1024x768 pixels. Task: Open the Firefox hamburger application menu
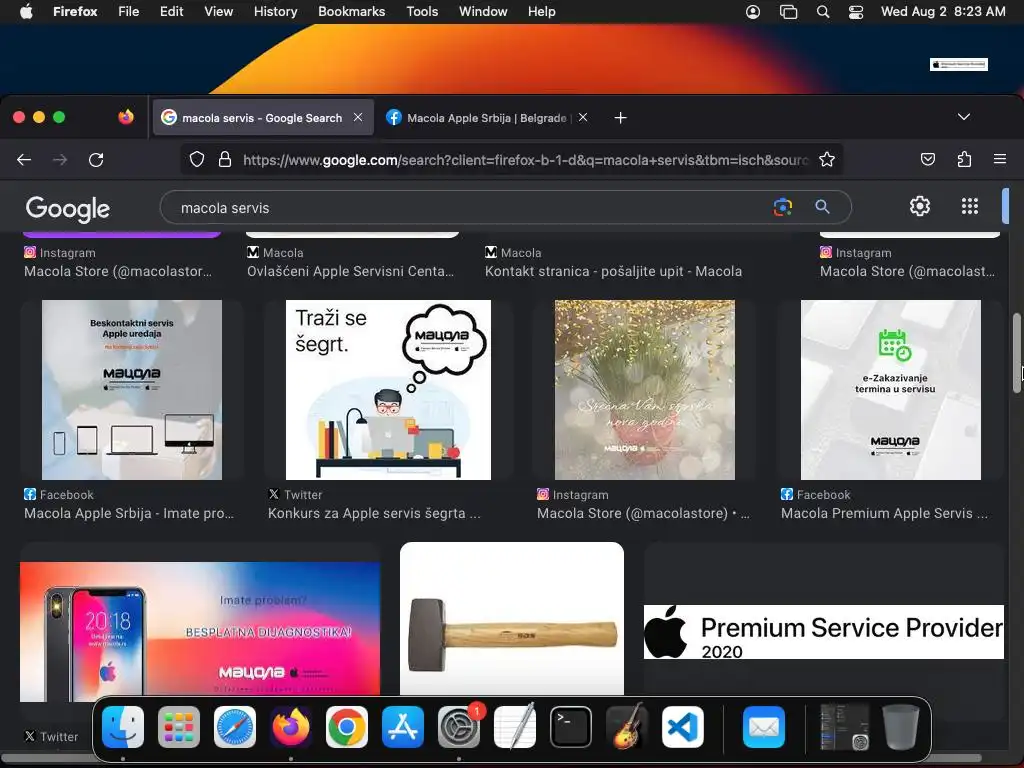click(x=1000, y=159)
